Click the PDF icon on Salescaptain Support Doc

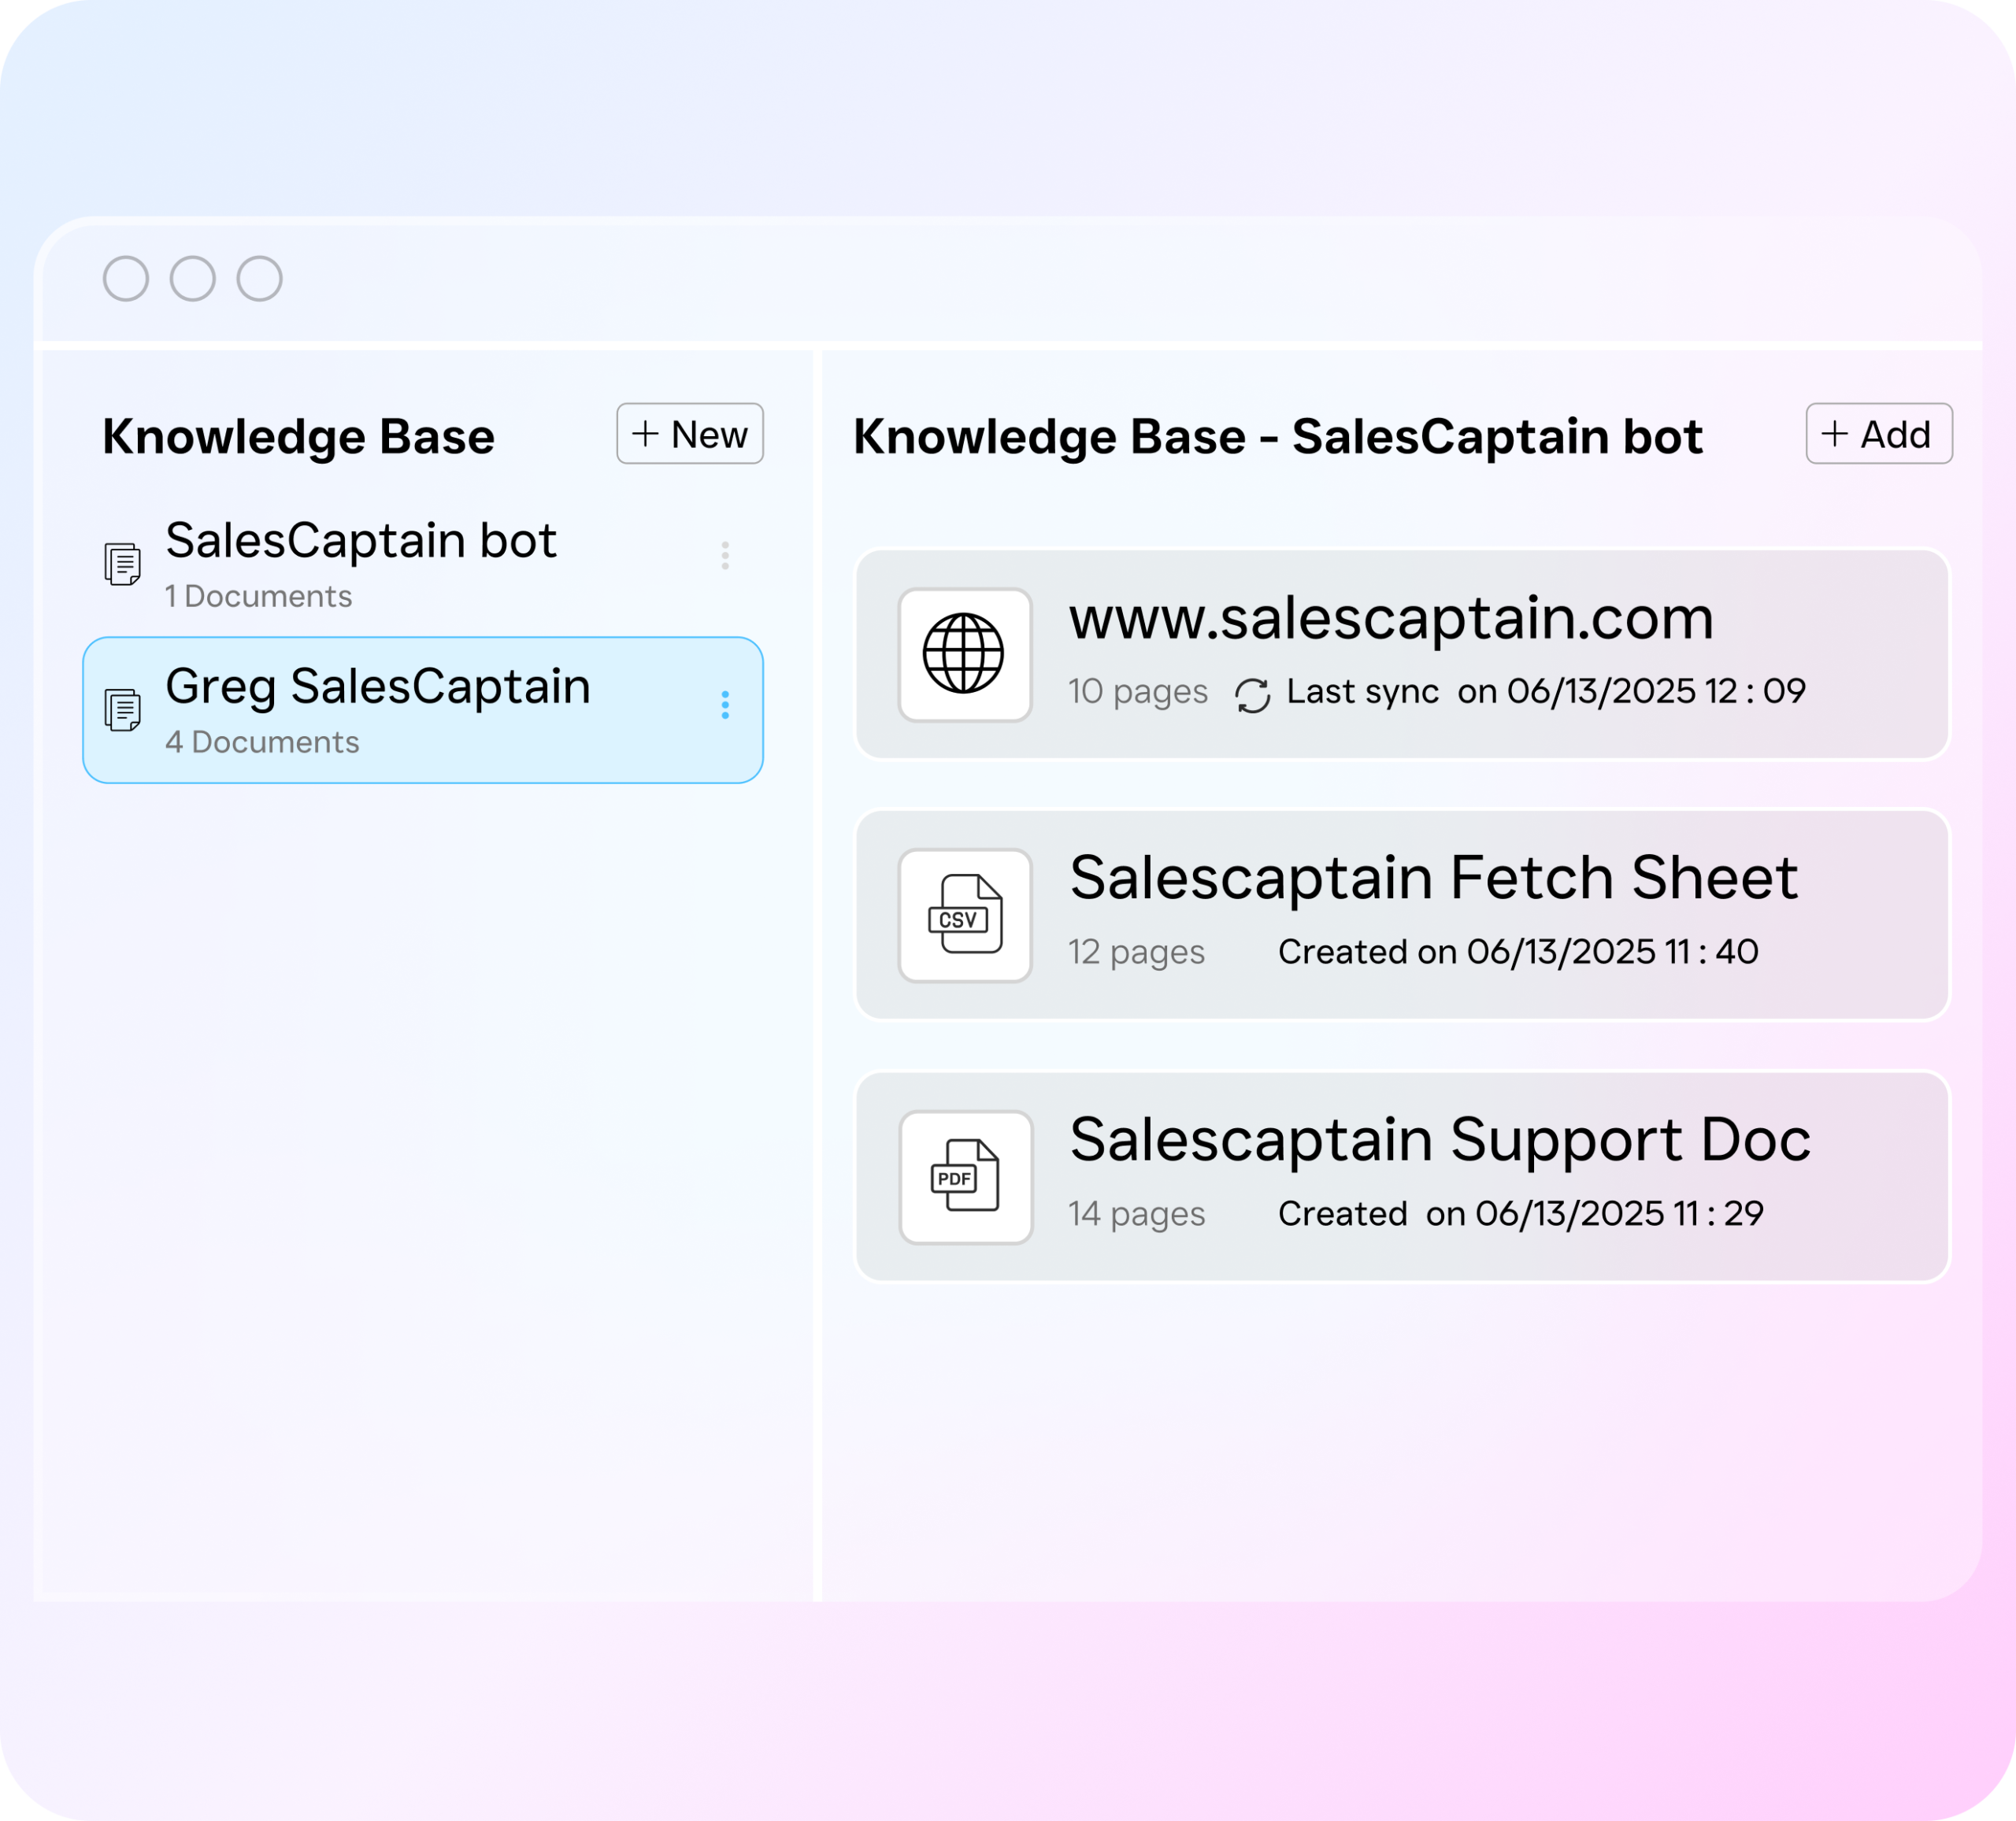(x=966, y=1177)
